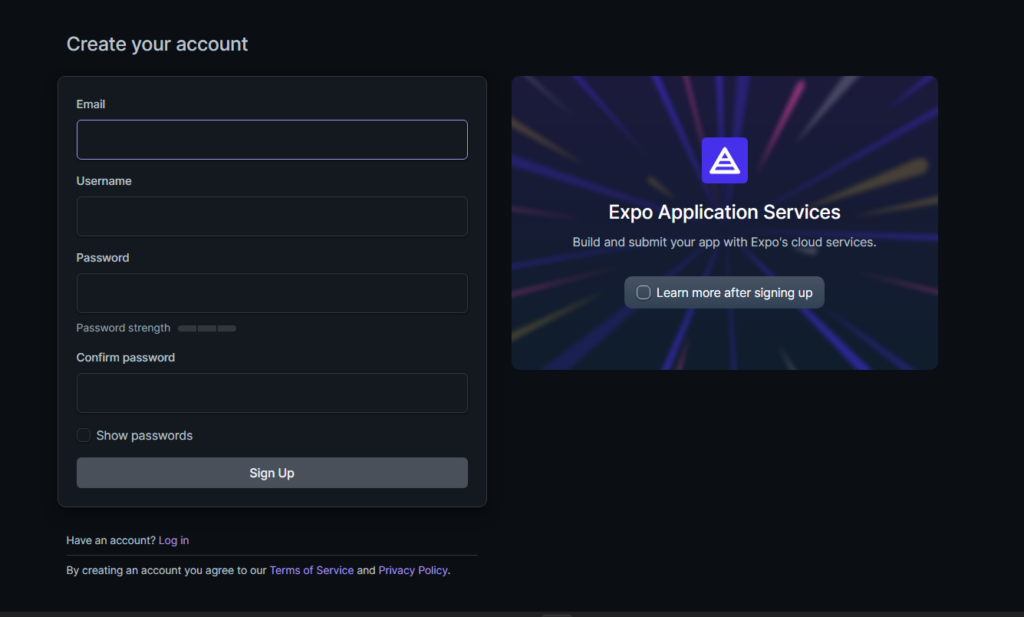Open the Terms of Service link
Image resolution: width=1024 pixels, height=617 pixels.
(311, 571)
